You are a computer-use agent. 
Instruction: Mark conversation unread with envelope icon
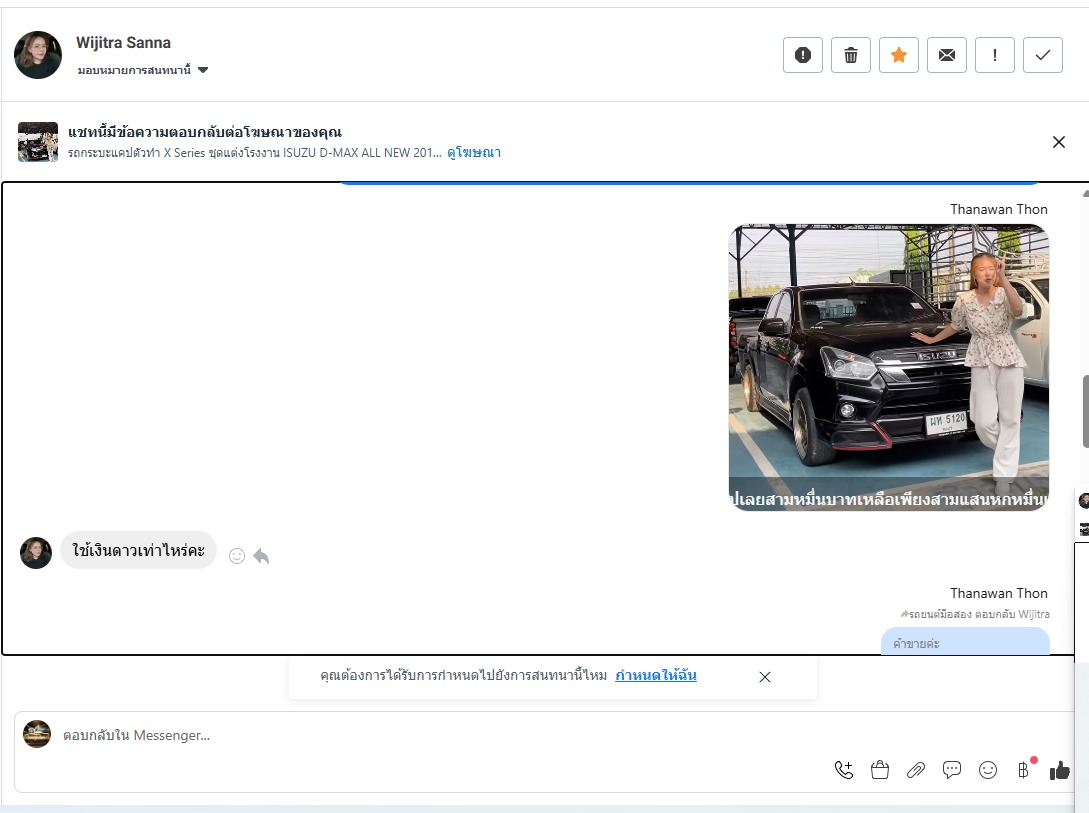(947, 55)
